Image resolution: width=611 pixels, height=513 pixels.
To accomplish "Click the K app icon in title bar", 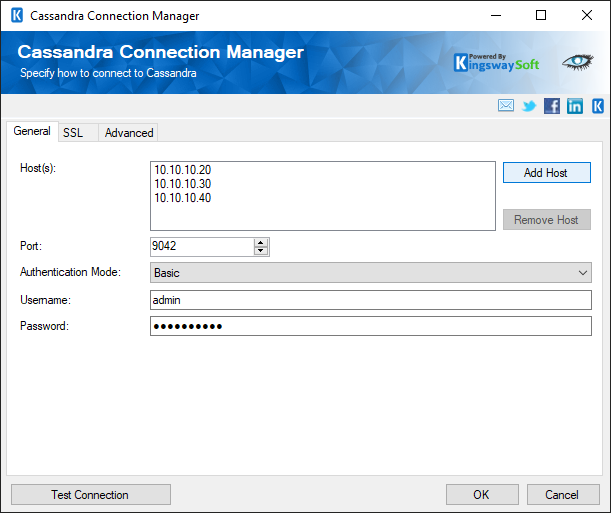I will pyautogui.click(x=17, y=16).
